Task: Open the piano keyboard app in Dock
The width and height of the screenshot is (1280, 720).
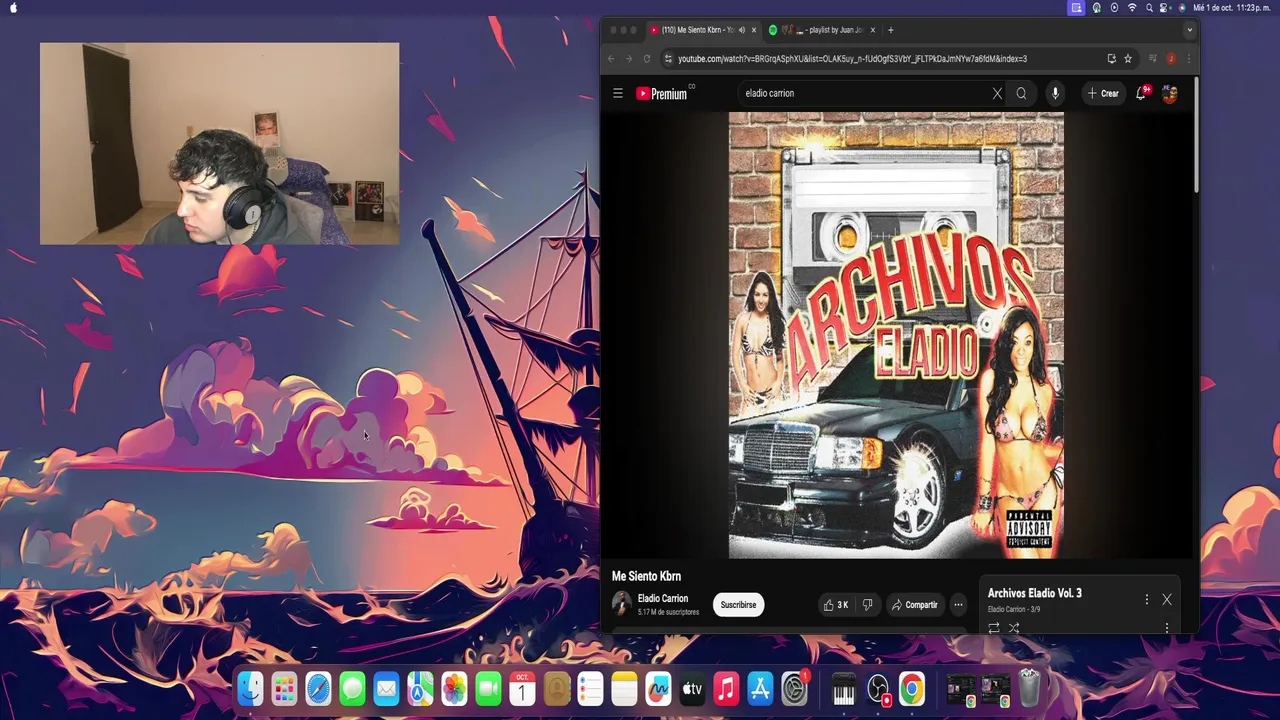Action: (844, 689)
